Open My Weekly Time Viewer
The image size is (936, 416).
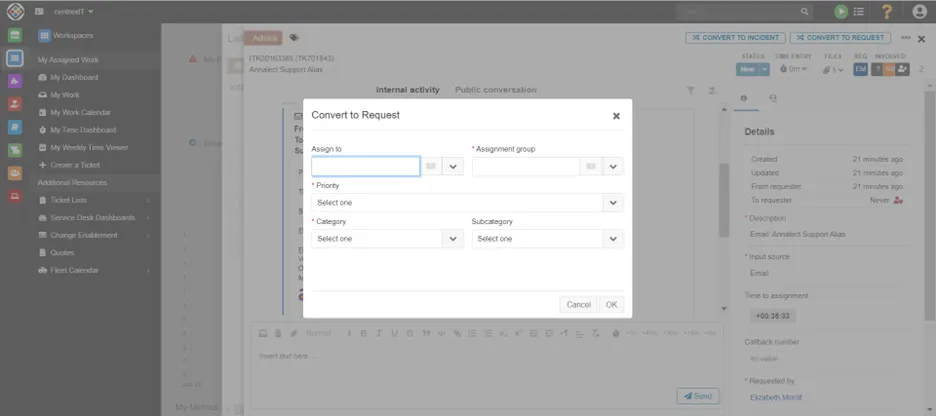[83, 147]
